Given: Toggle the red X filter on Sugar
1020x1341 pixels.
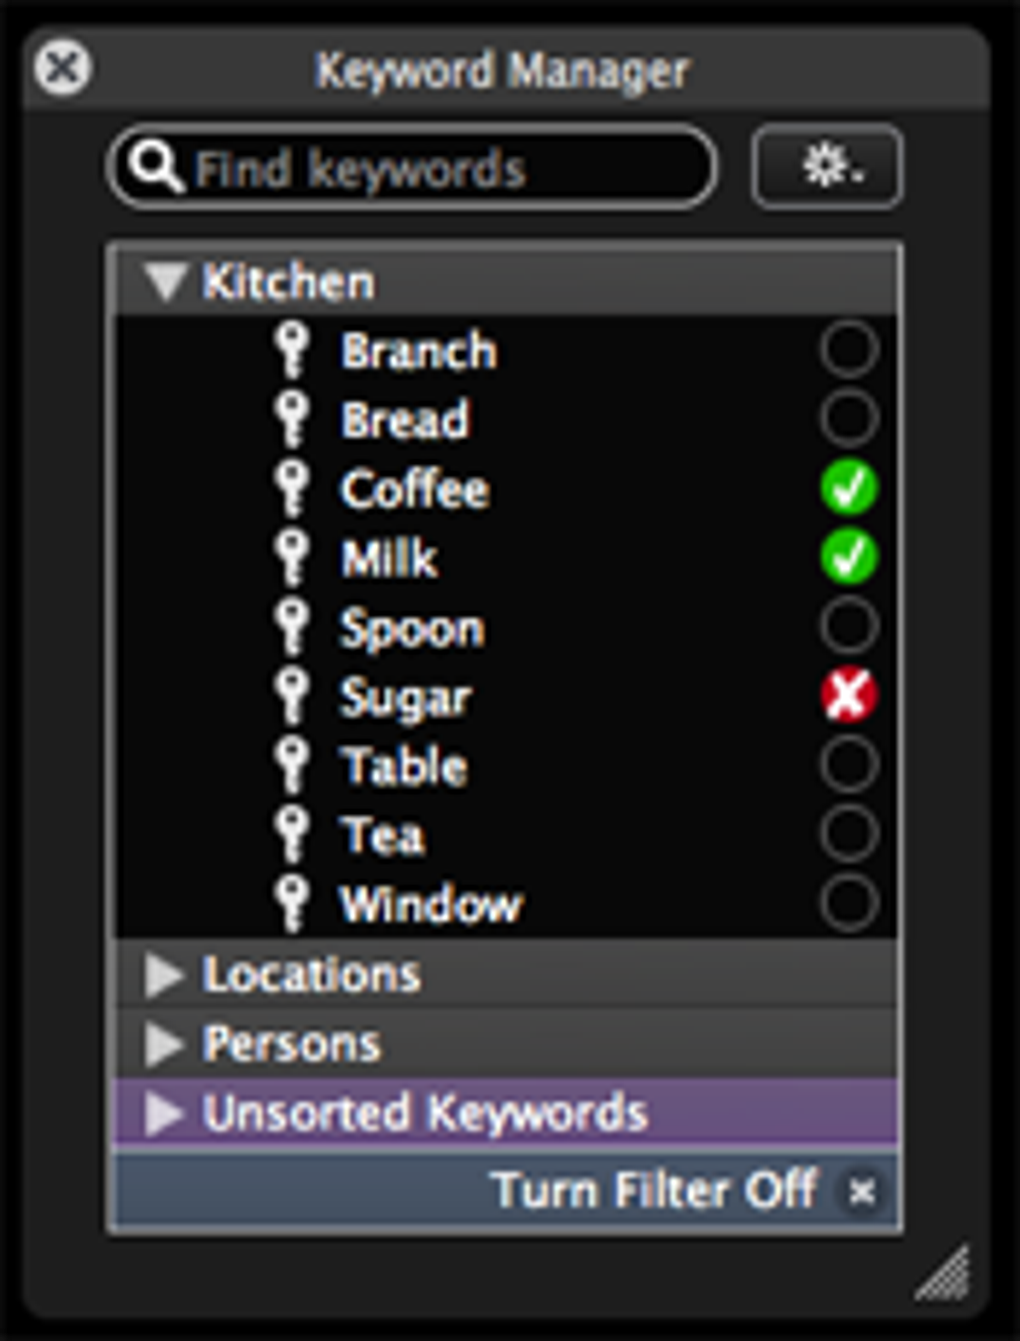Looking at the screenshot, I should click(849, 695).
